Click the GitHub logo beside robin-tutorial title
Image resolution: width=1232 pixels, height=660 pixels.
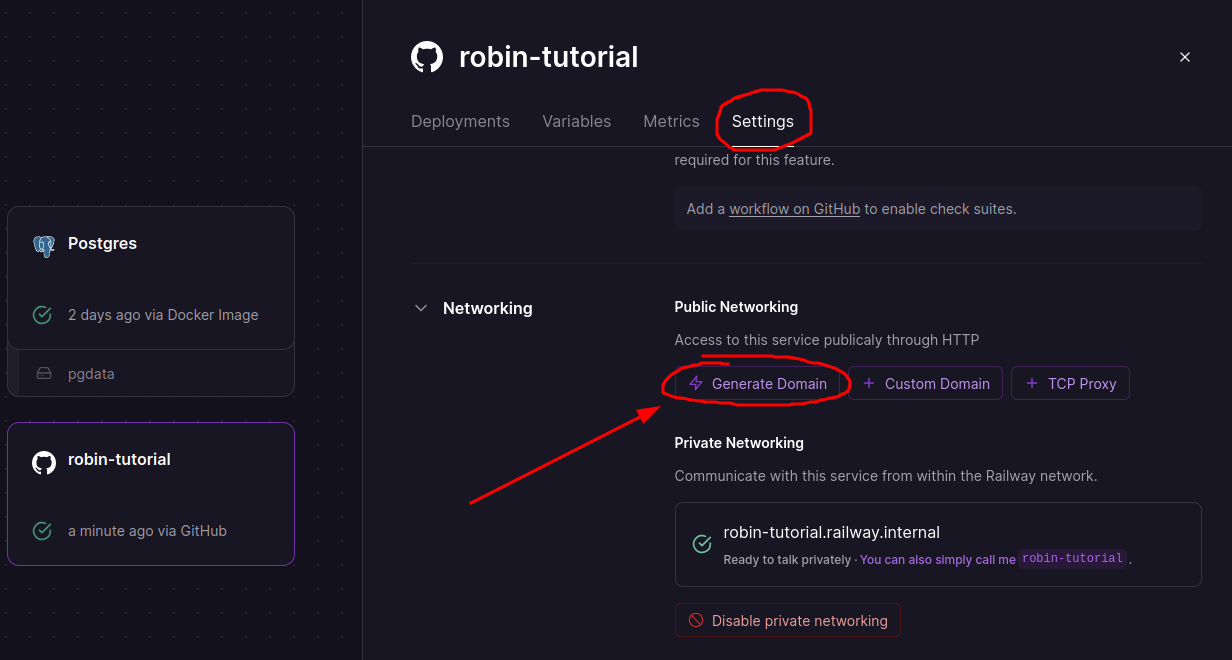[427, 57]
